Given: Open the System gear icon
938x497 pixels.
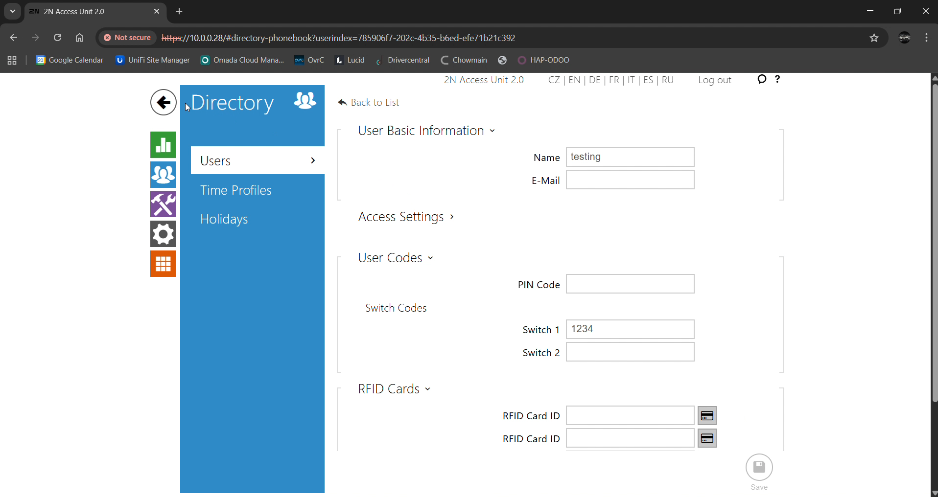Looking at the screenshot, I should [x=163, y=234].
